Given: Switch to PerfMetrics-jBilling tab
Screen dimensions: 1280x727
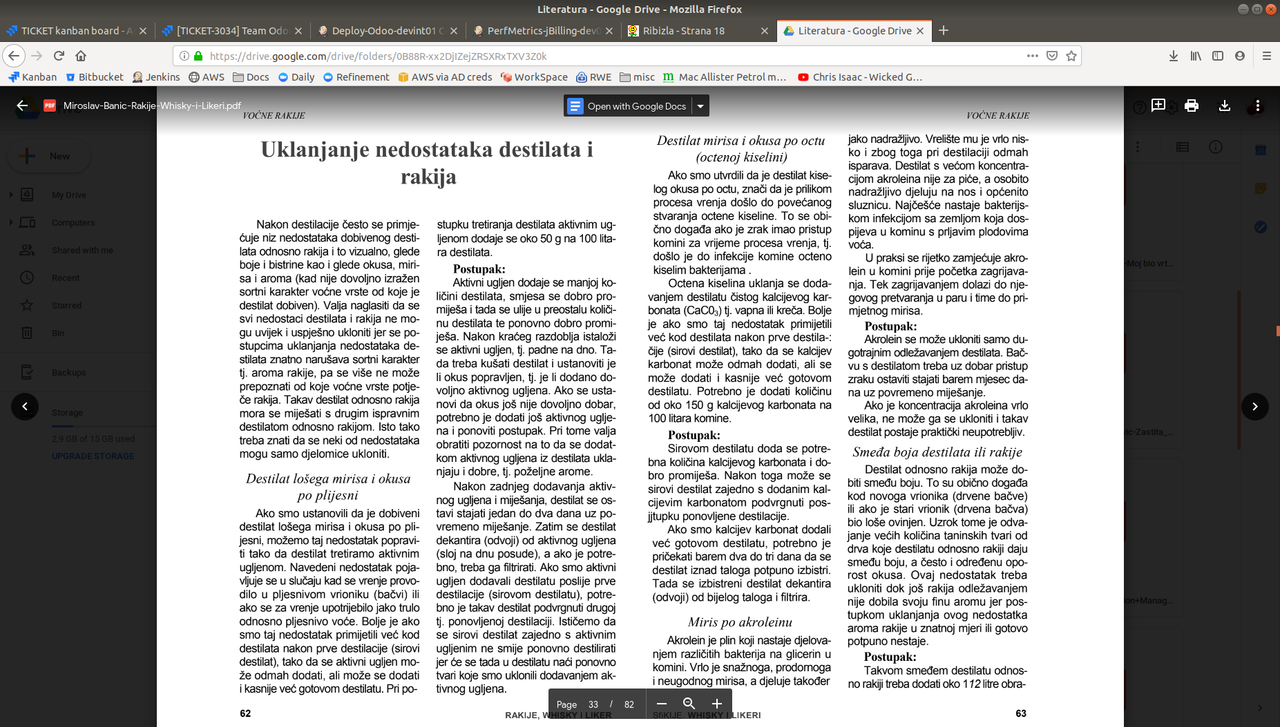Looking at the screenshot, I should point(543,30).
